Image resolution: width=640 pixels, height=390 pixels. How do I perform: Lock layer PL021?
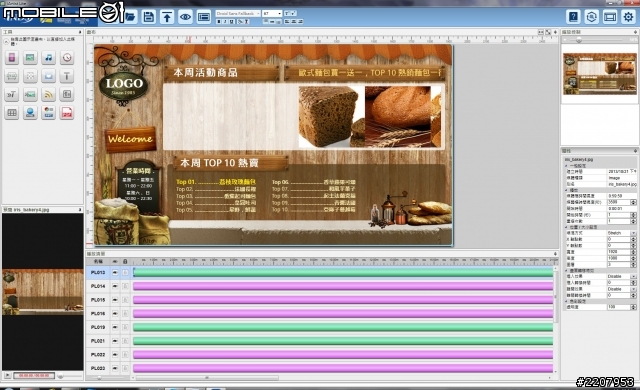[125, 341]
